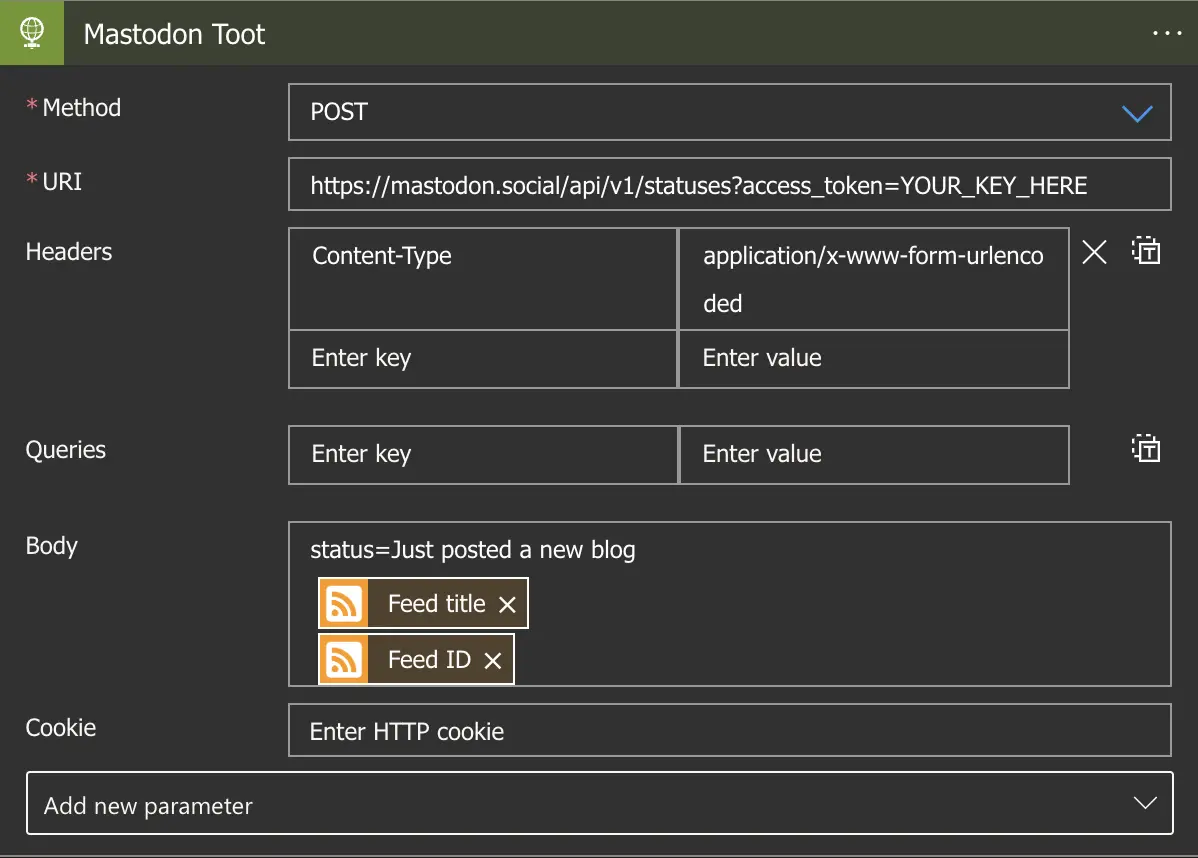Click the HTTP globe icon in header
1198x858 pixels.
tap(31, 33)
